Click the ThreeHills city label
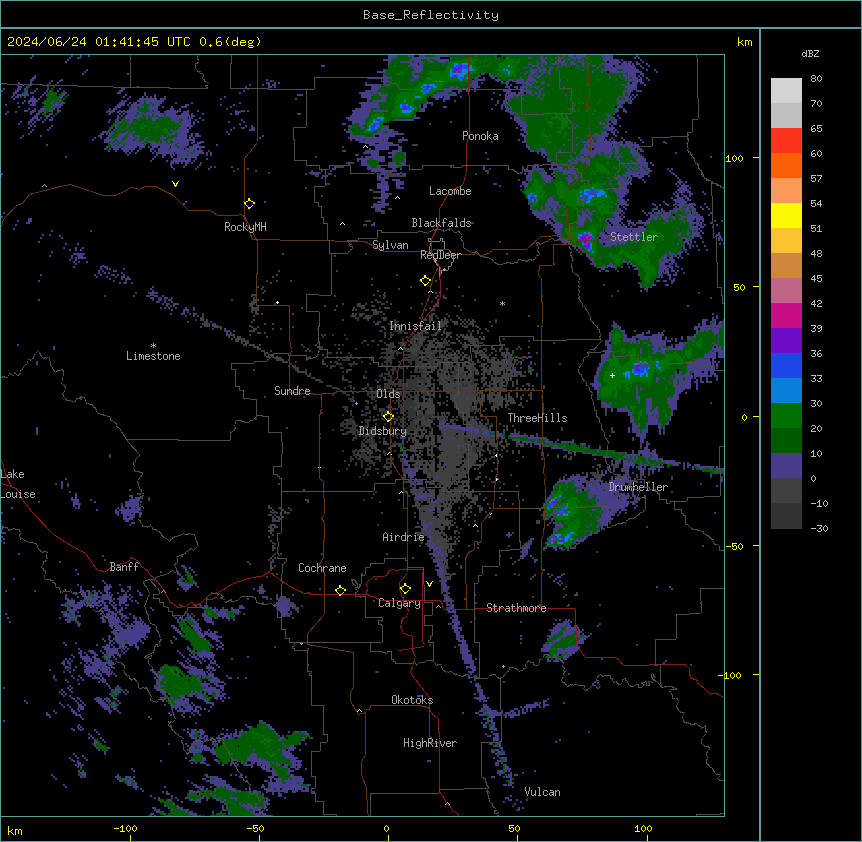The image size is (862, 842). (x=537, y=418)
